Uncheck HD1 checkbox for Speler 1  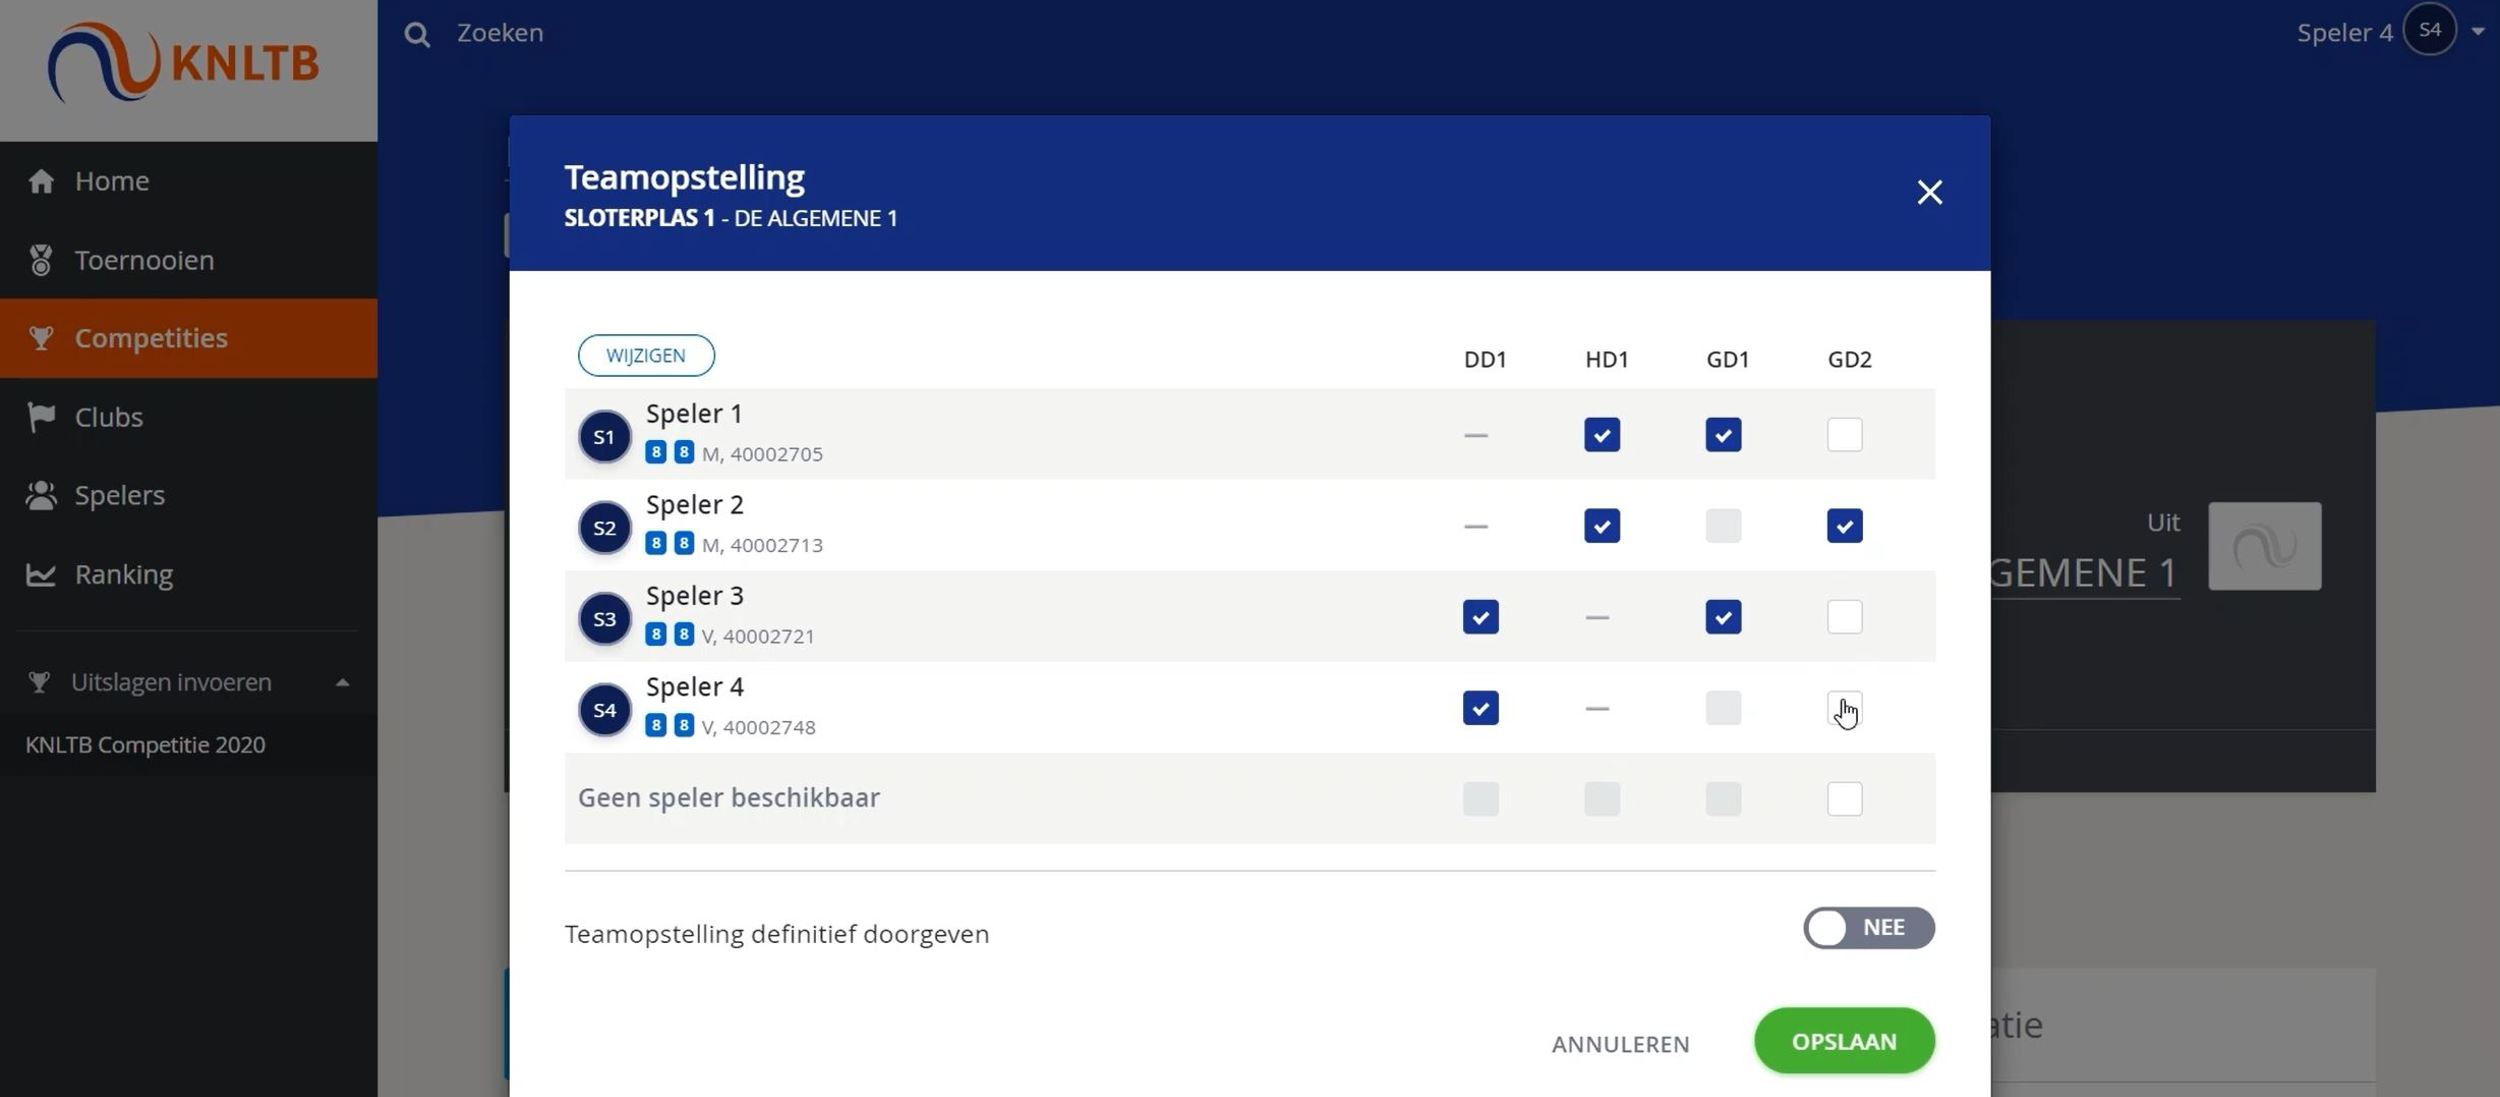click(1601, 435)
